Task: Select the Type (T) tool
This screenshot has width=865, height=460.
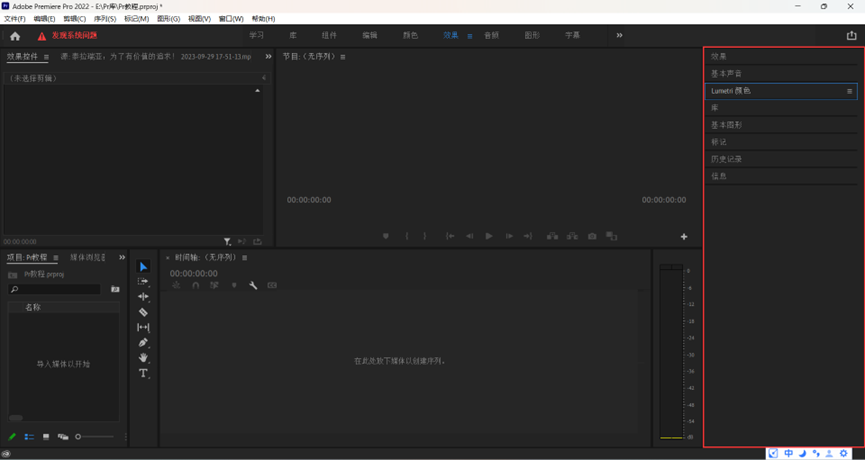Action: (x=143, y=373)
